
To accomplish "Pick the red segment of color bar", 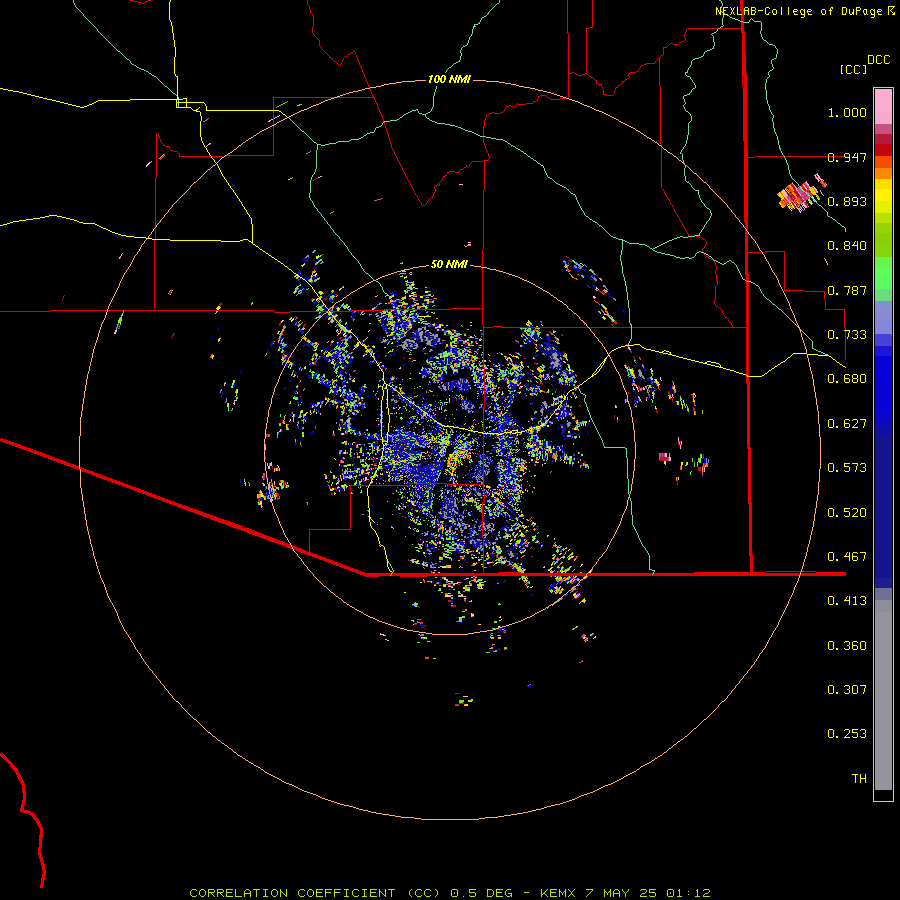I will tap(883, 150).
